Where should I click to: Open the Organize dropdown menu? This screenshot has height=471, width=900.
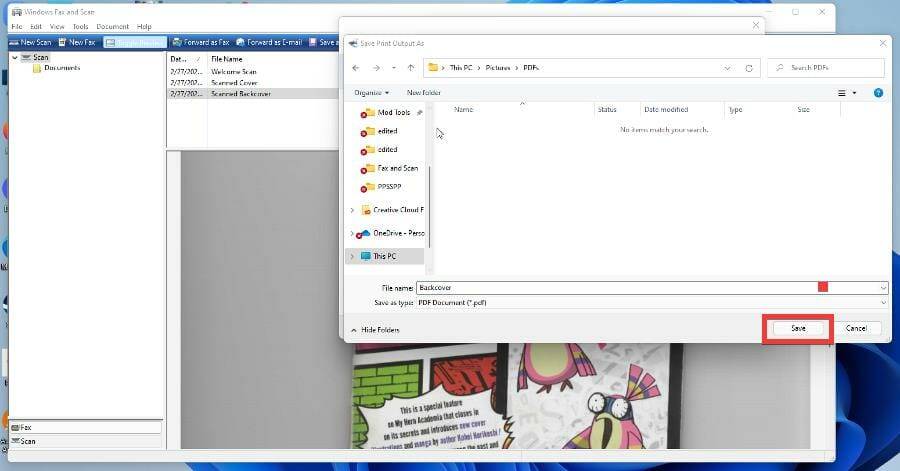pos(371,92)
